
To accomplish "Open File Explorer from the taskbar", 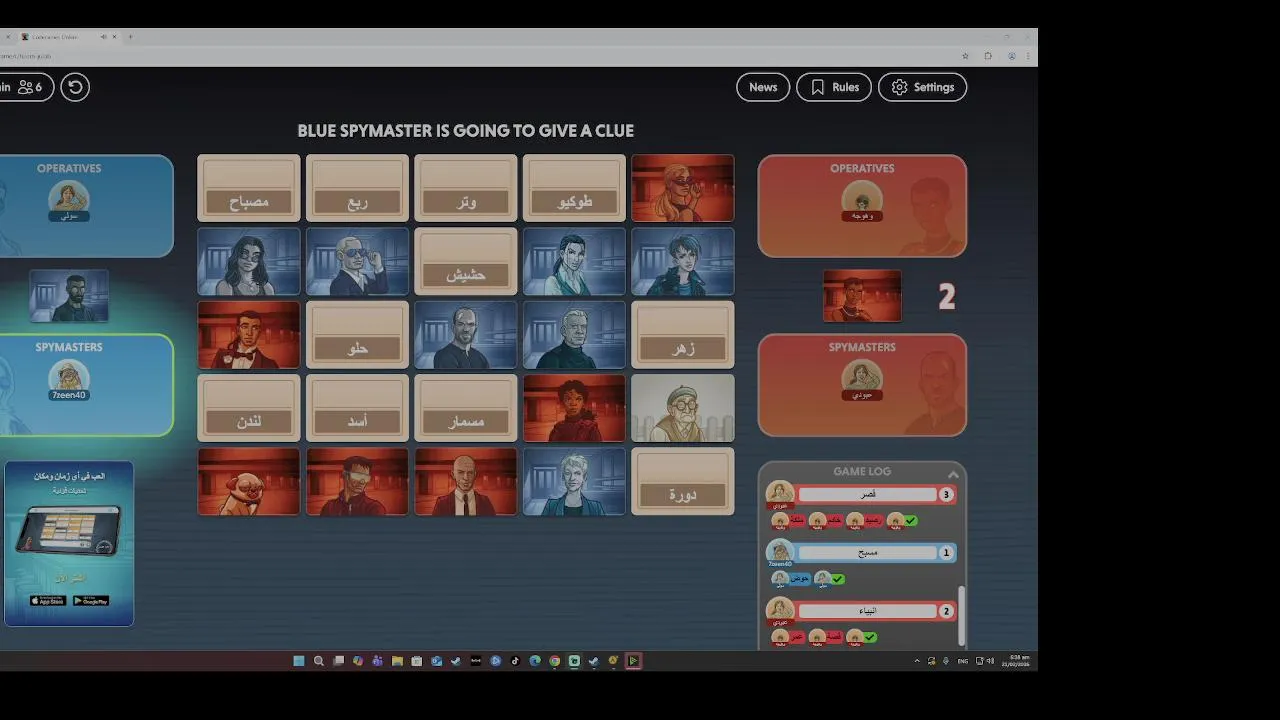I will point(397,661).
